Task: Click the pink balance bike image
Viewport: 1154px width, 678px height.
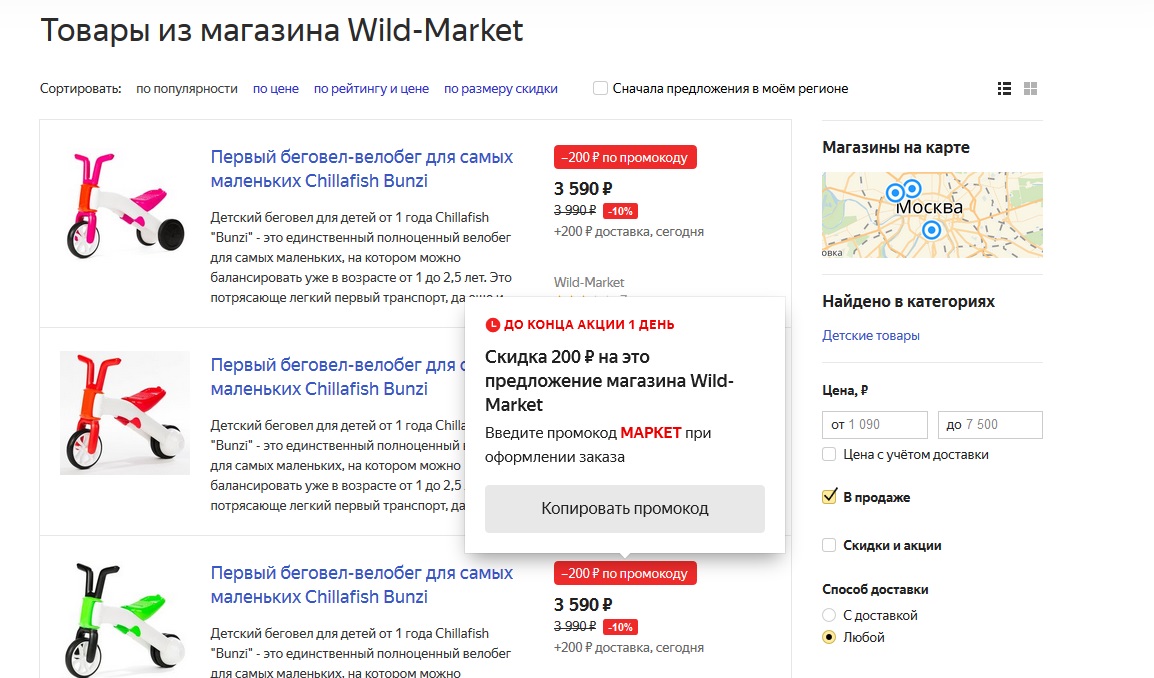Action: click(x=125, y=205)
